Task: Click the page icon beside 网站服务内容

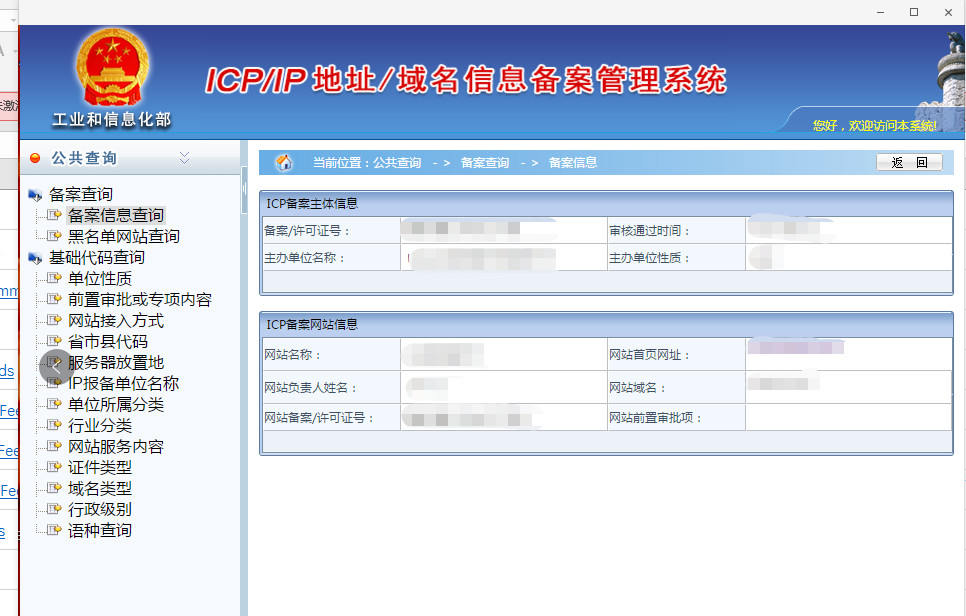Action: [x=54, y=446]
